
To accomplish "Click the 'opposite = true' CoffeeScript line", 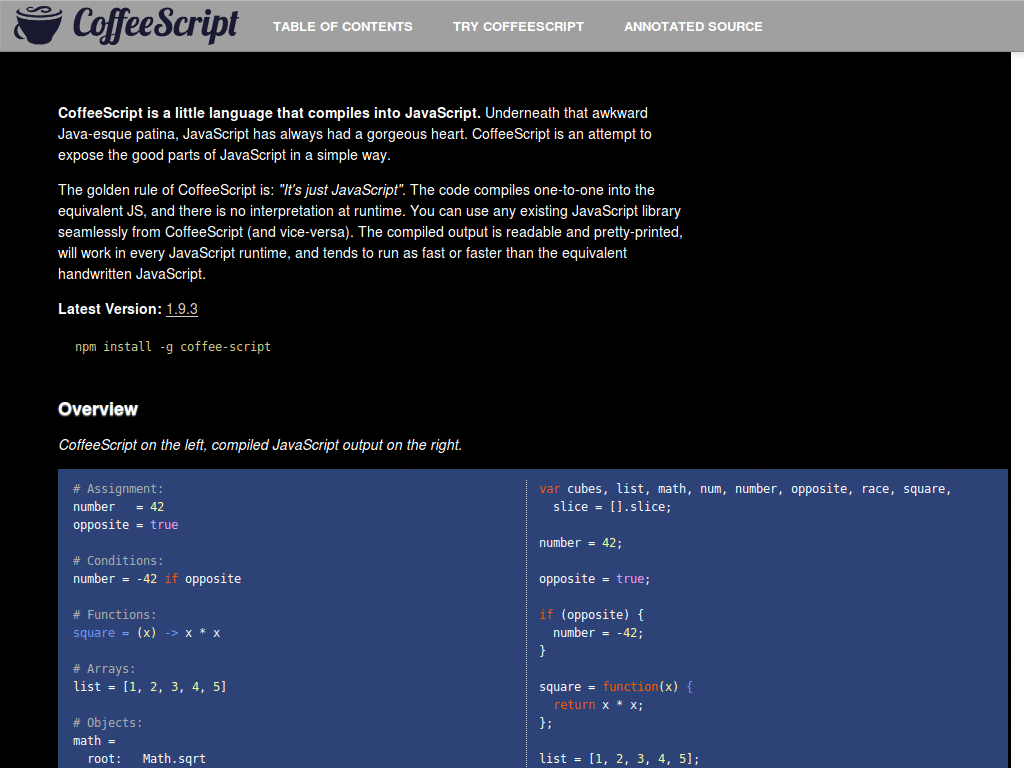I will pos(125,525).
